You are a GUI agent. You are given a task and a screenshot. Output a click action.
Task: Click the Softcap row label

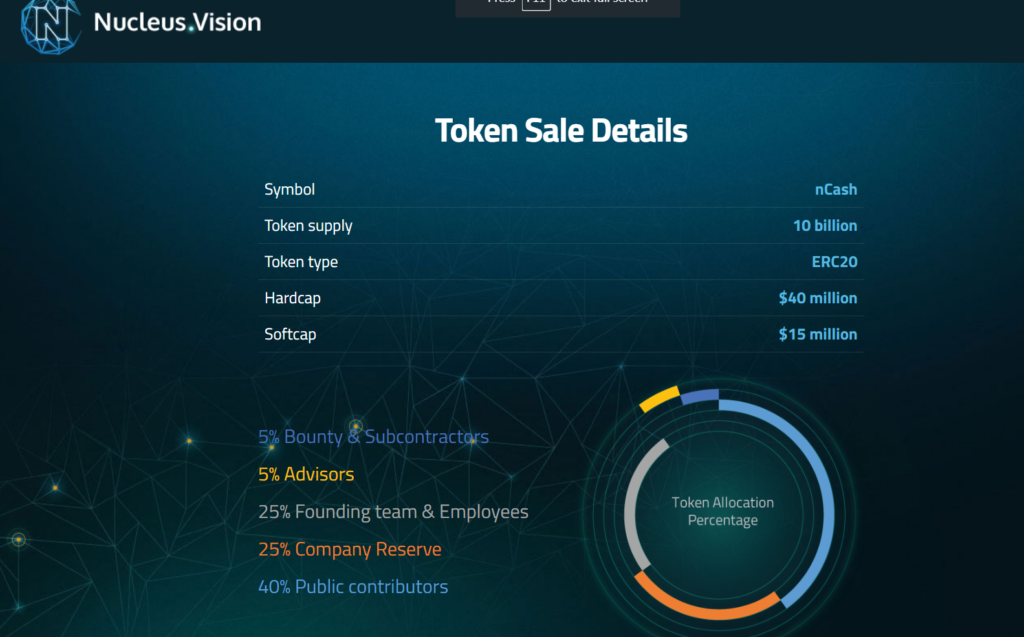coord(290,335)
